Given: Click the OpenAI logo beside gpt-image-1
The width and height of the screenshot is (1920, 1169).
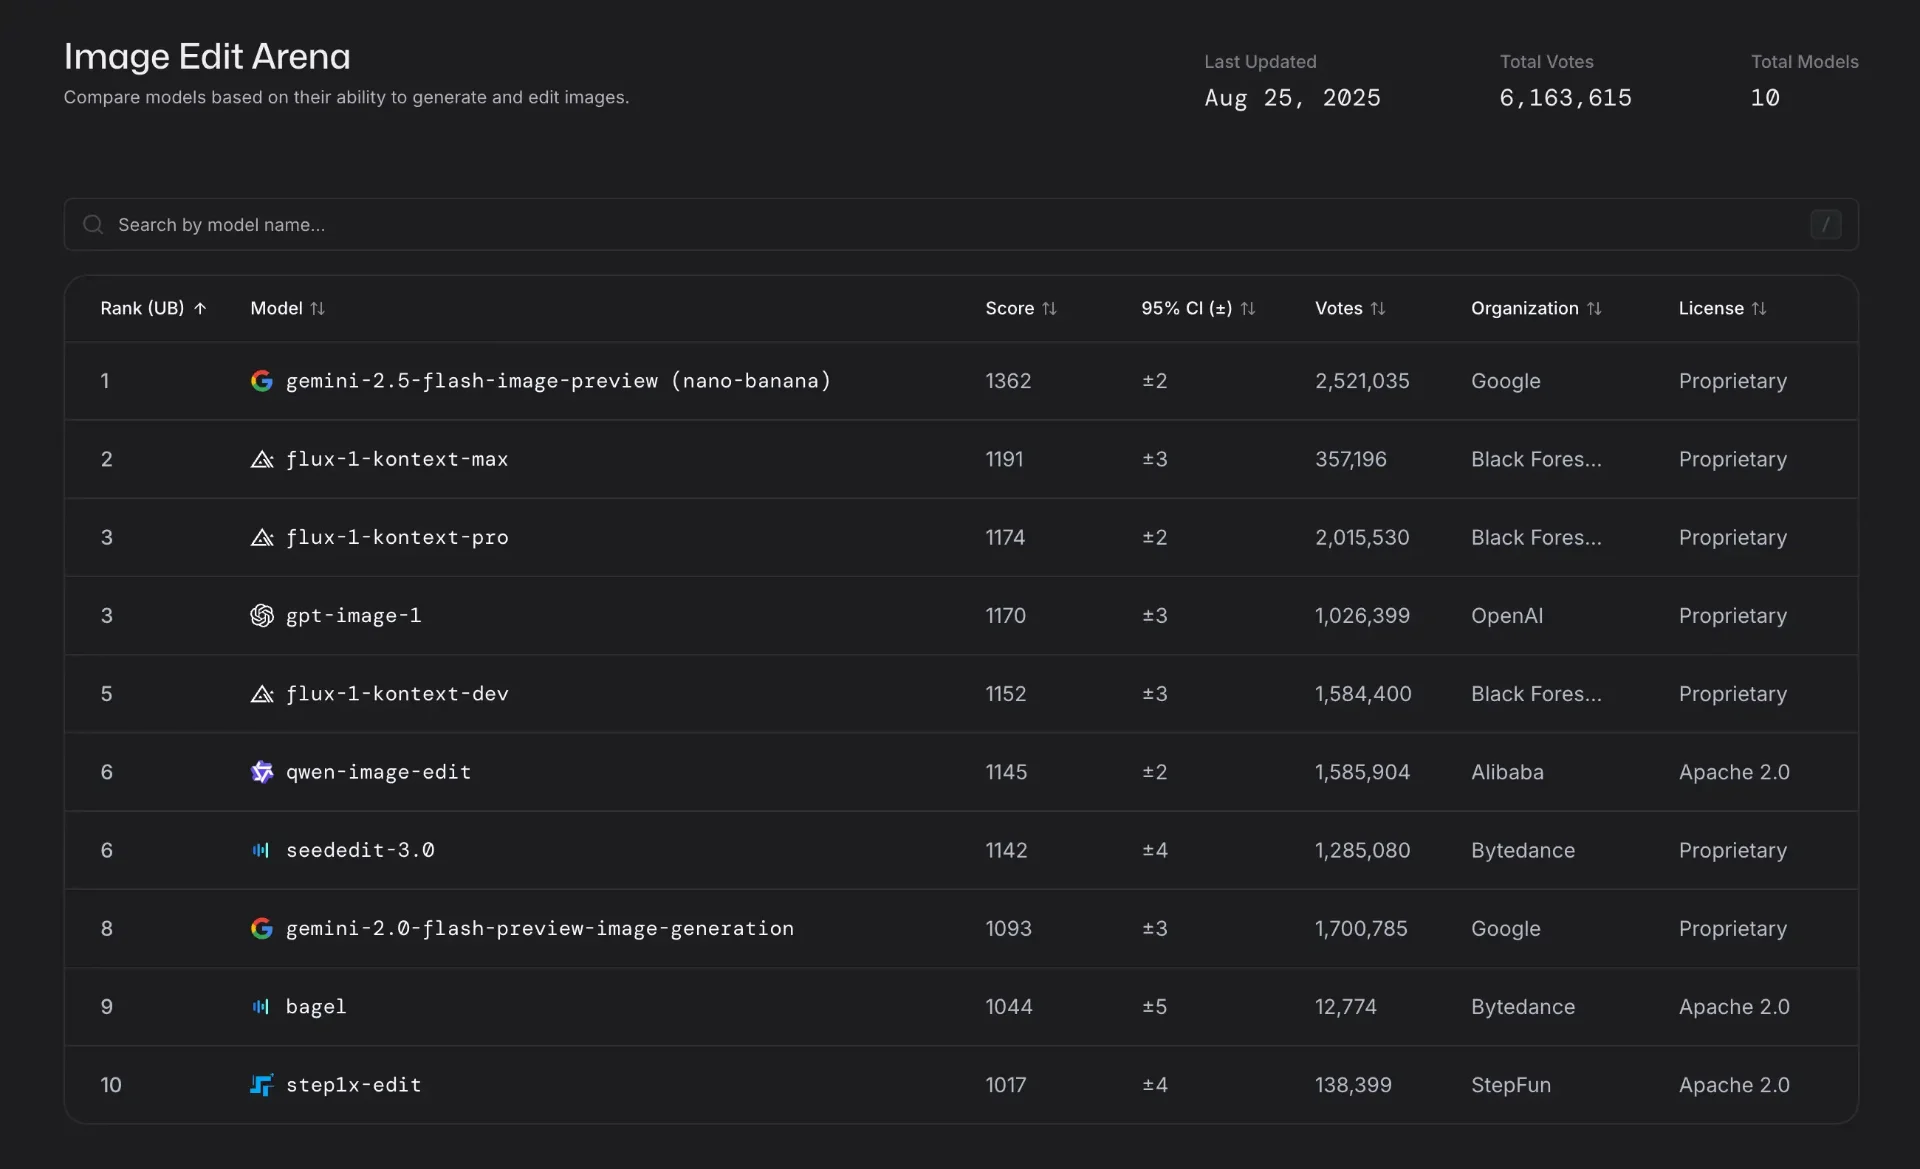Looking at the screenshot, I should pyautogui.click(x=261, y=615).
